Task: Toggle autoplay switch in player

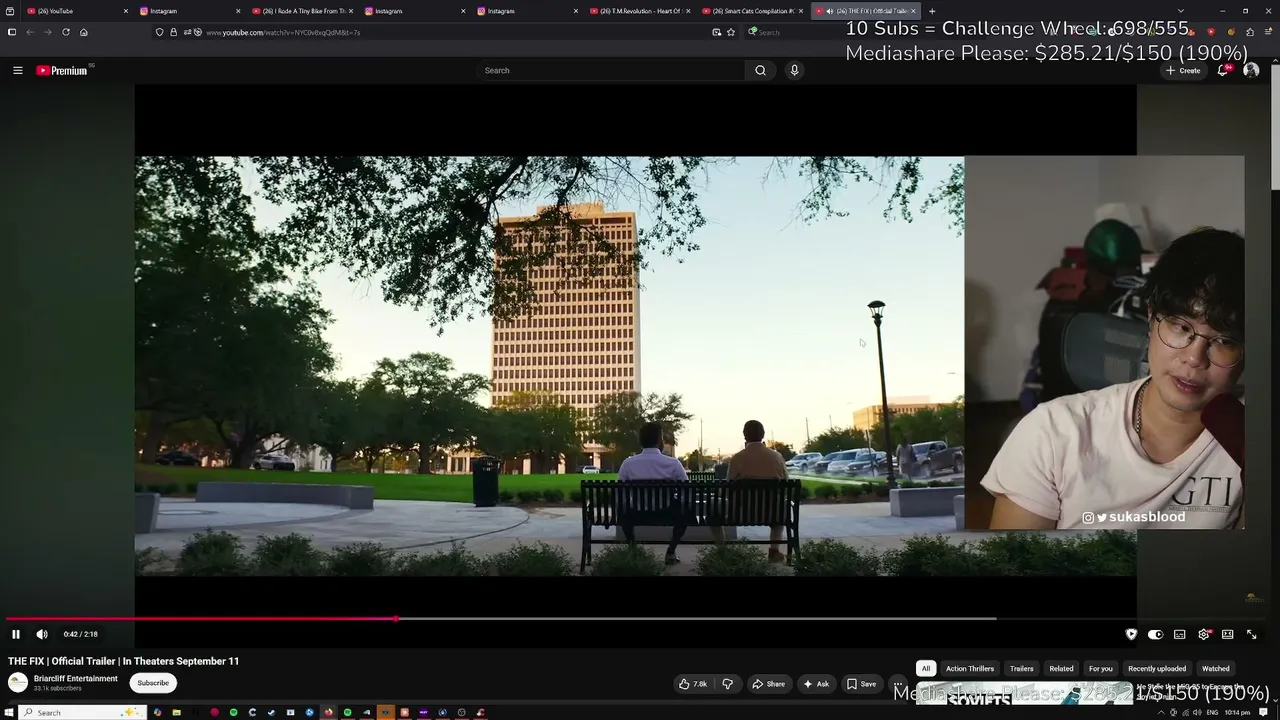Action: click(1155, 634)
